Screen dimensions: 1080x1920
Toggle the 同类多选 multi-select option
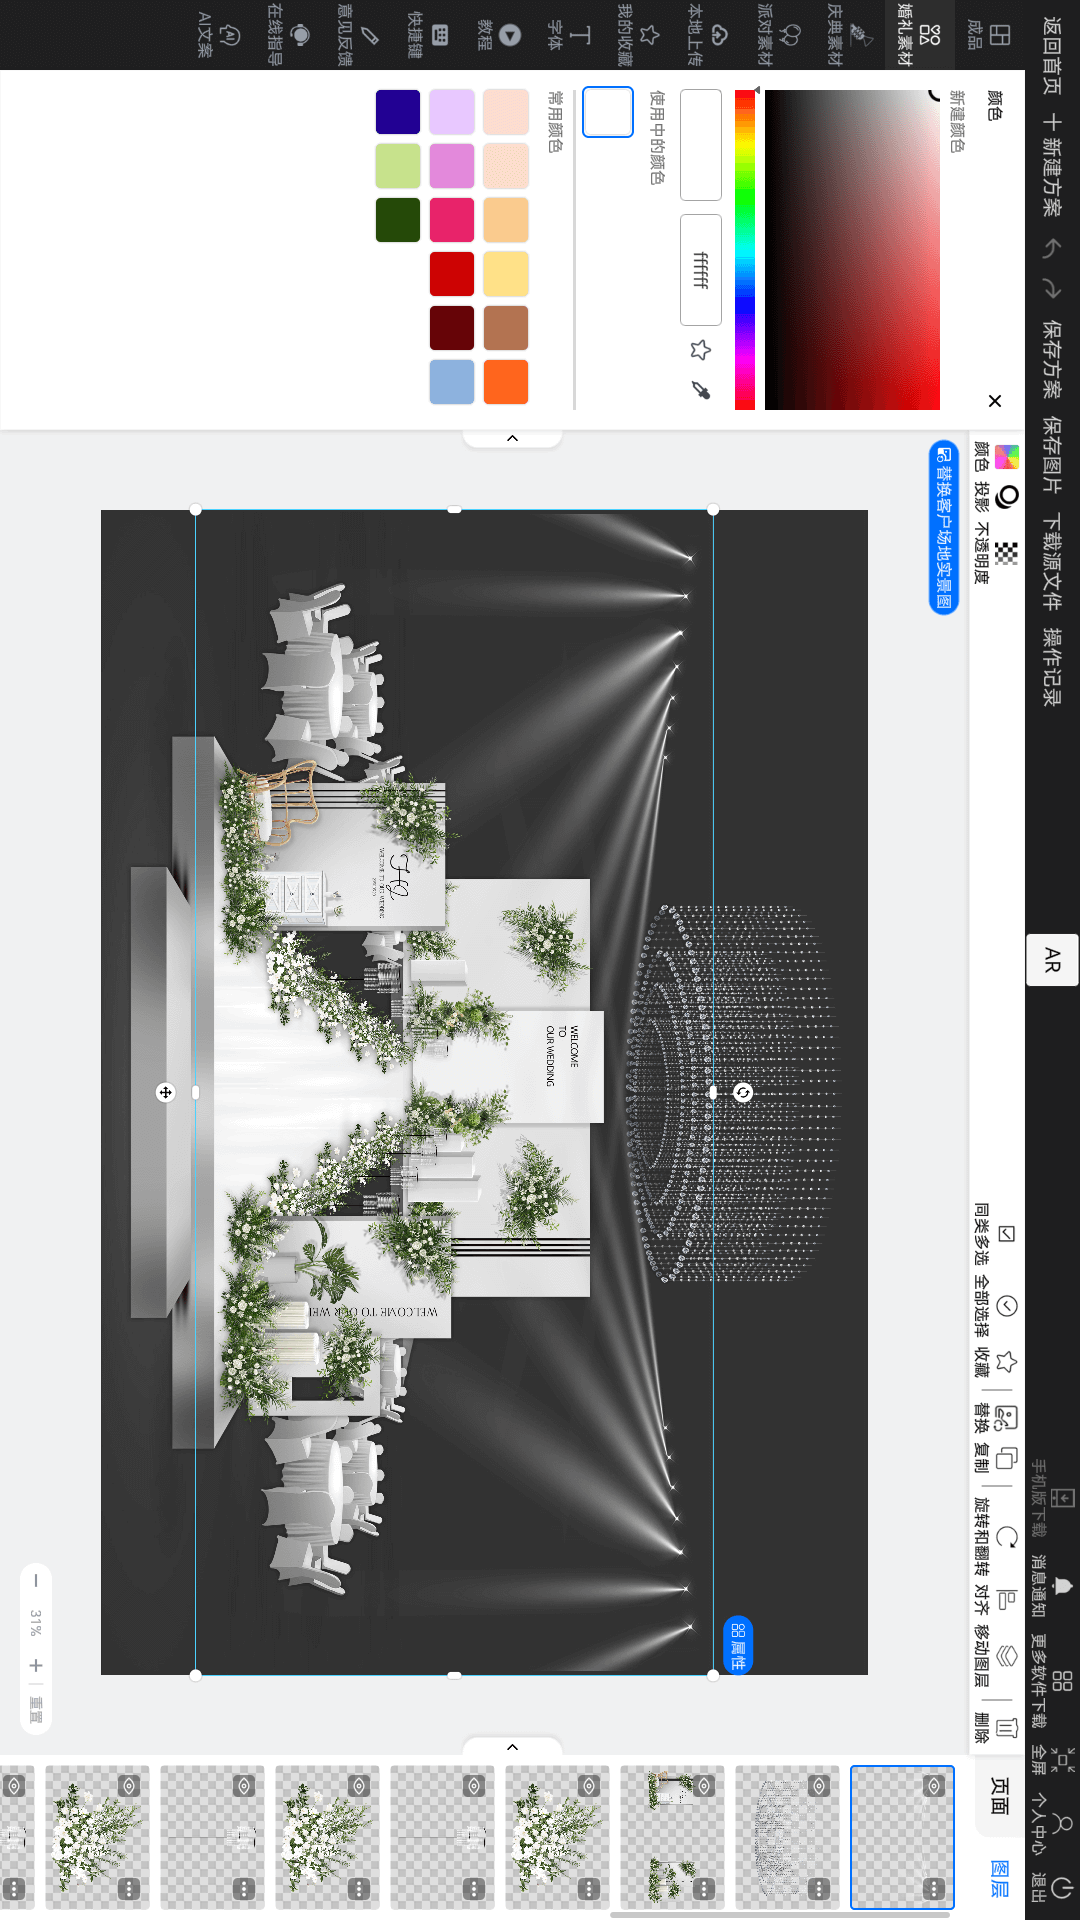(x=1005, y=1234)
